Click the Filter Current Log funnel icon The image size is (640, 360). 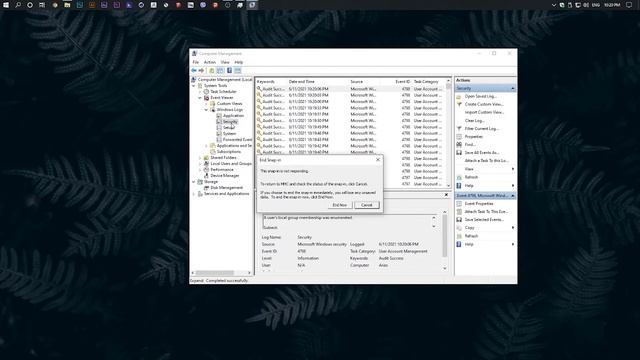(x=459, y=129)
